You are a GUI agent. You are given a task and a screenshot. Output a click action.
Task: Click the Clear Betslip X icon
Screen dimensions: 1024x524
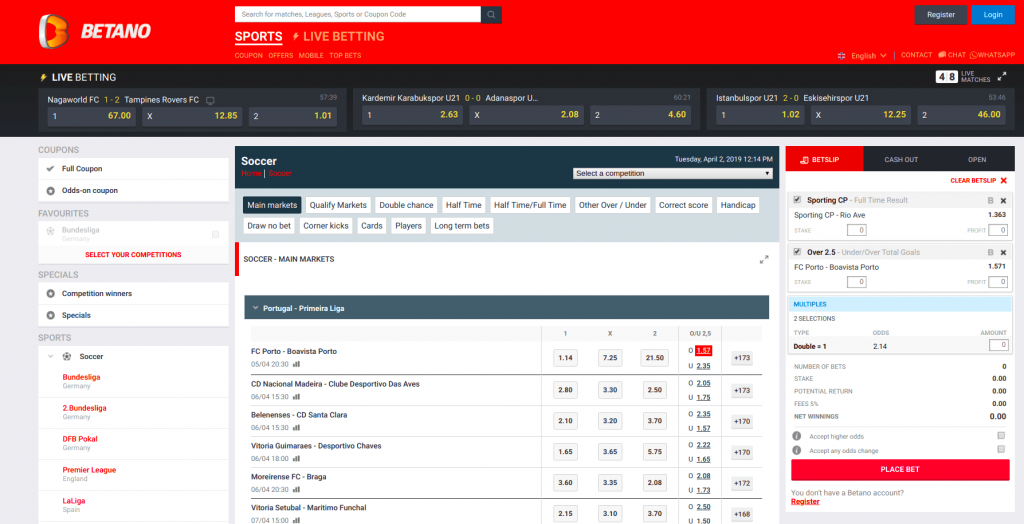[1004, 180]
